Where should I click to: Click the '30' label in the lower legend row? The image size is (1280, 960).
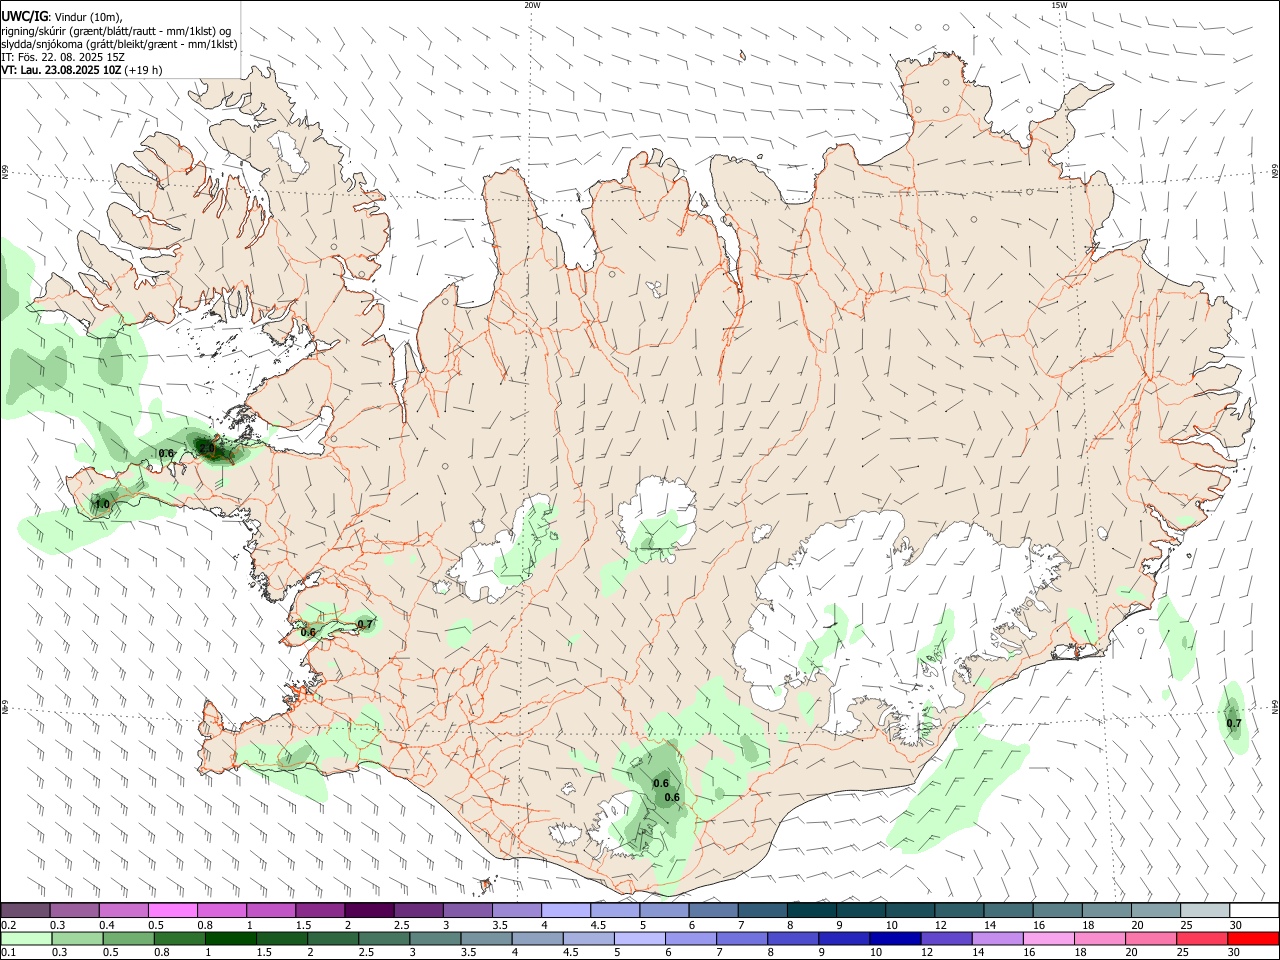point(1233,953)
